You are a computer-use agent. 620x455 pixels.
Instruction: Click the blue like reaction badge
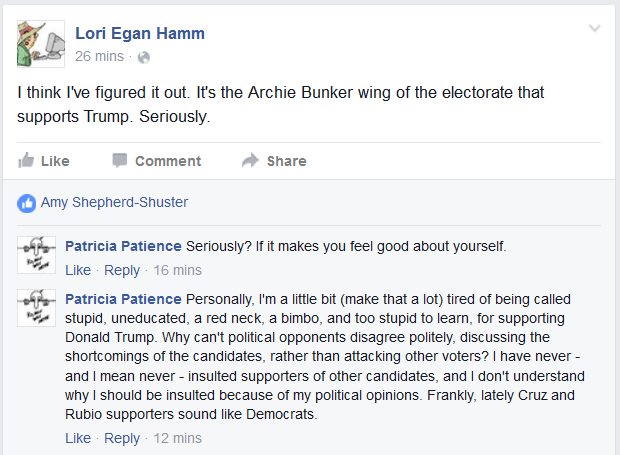[26, 203]
